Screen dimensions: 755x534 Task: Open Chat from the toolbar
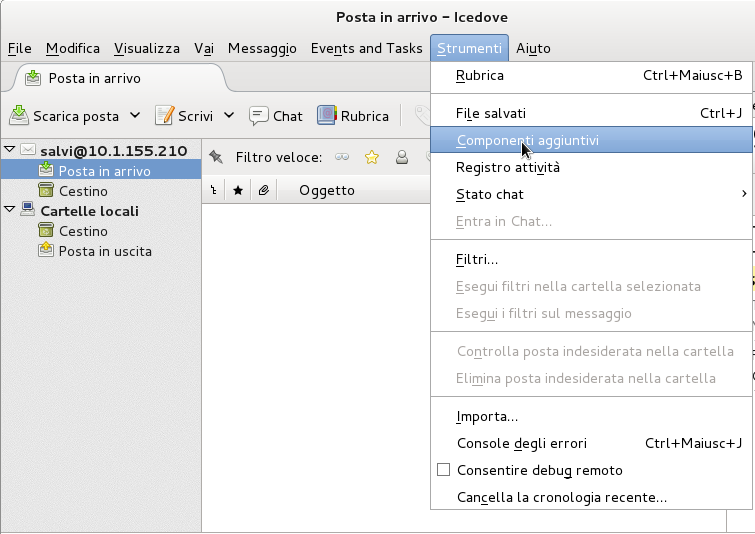pos(275,116)
